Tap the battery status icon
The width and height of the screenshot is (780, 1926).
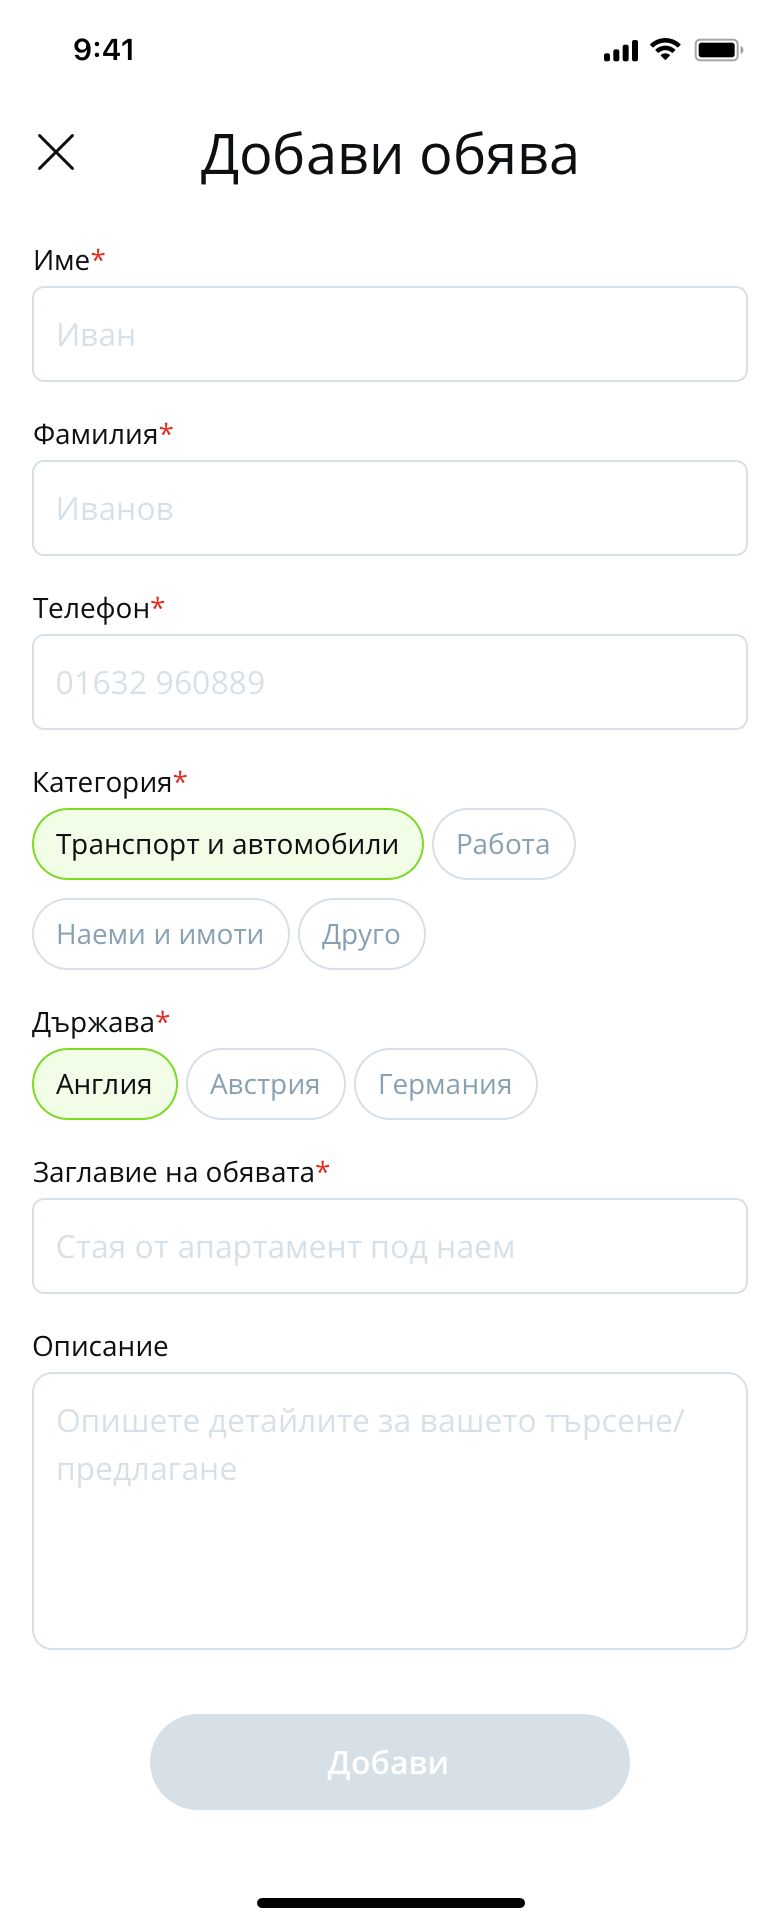click(x=718, y=49)
